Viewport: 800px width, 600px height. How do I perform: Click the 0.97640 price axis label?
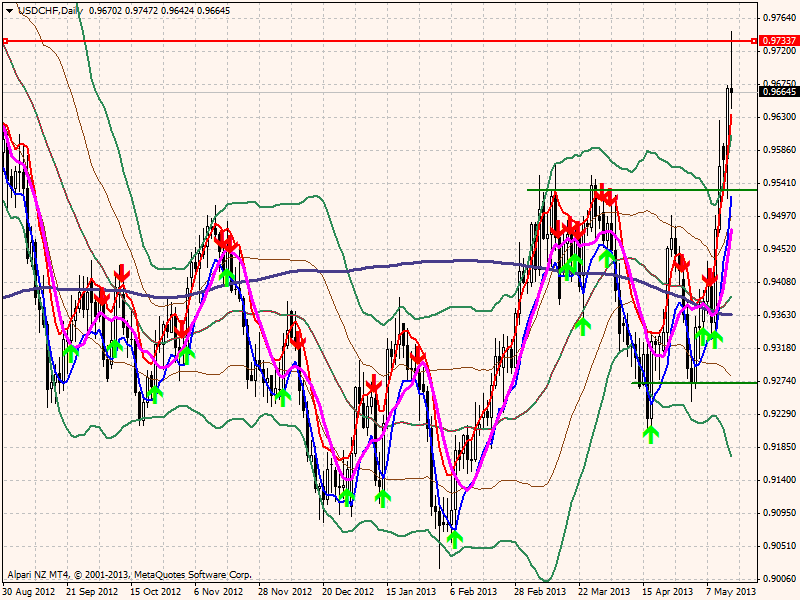point(779,18)
